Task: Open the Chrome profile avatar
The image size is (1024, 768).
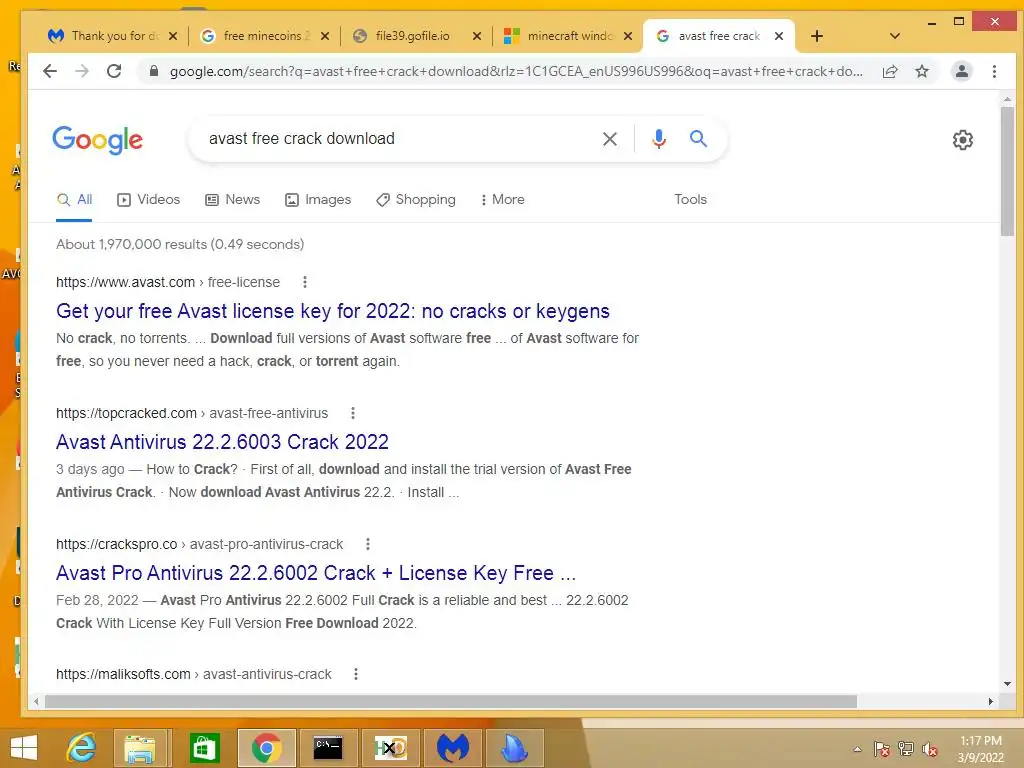Action: coord(961,71)
